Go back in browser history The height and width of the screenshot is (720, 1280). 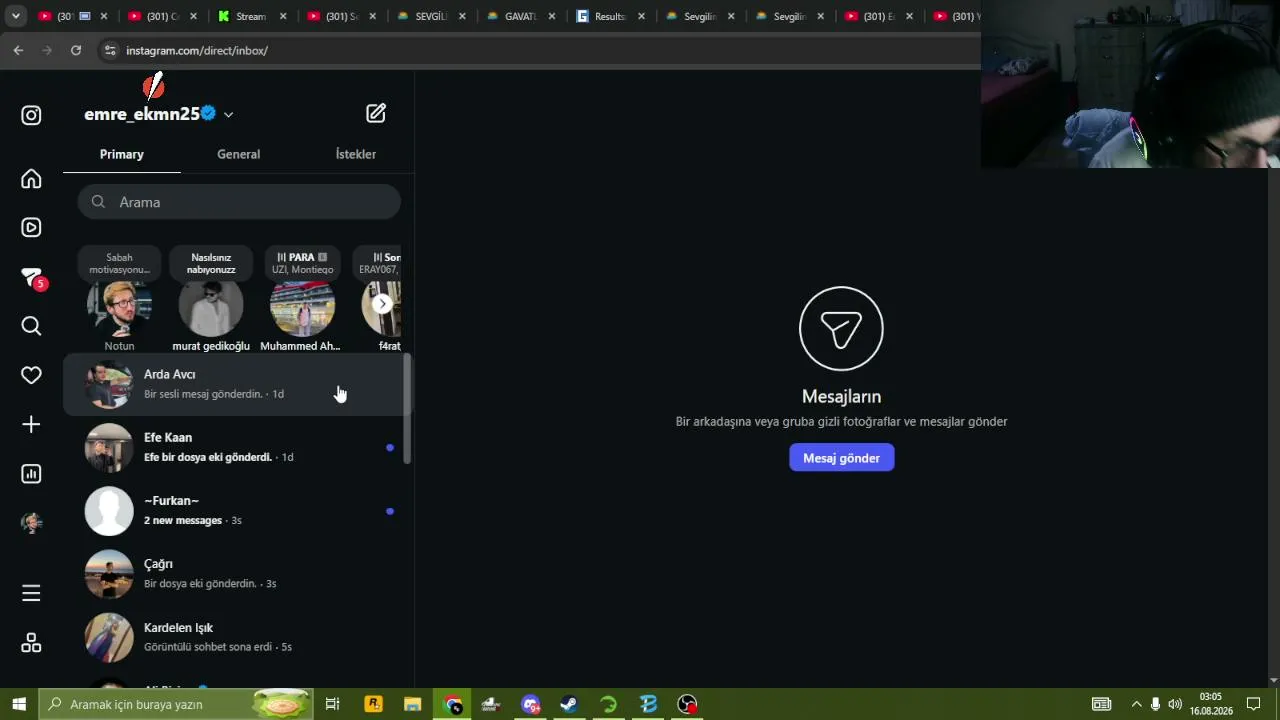pyautogui.click(x=18, y=50)
